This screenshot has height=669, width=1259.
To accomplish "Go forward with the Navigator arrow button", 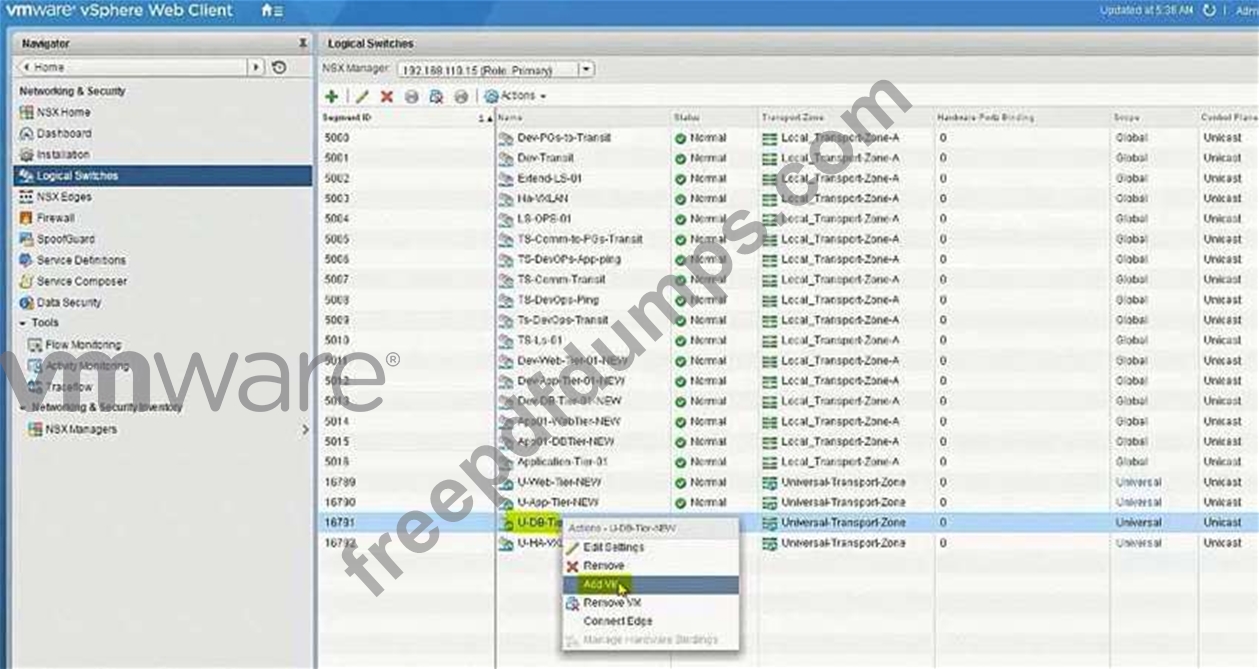I will pos(257,67).
